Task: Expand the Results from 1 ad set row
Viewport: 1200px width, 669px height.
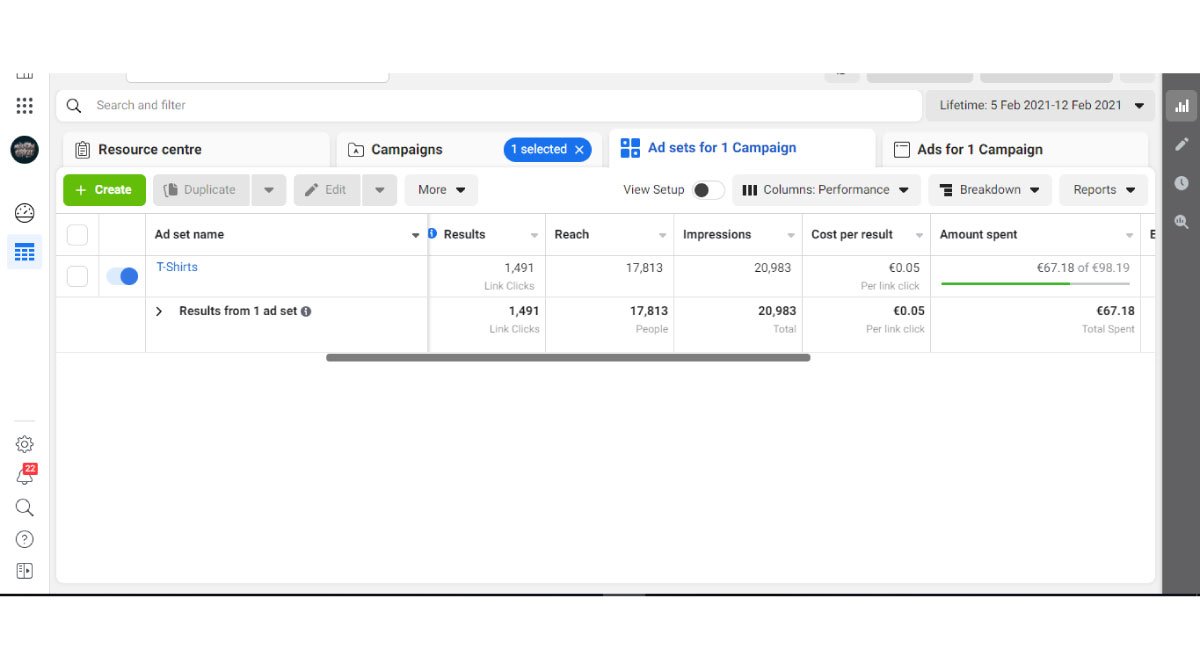Action: pyautogui.click(x=159, y=312)
